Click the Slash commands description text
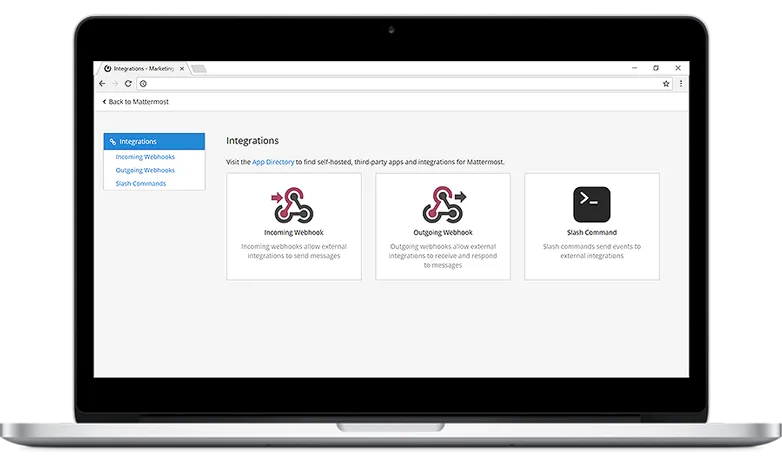782x467 pixels. click(592, 251)
